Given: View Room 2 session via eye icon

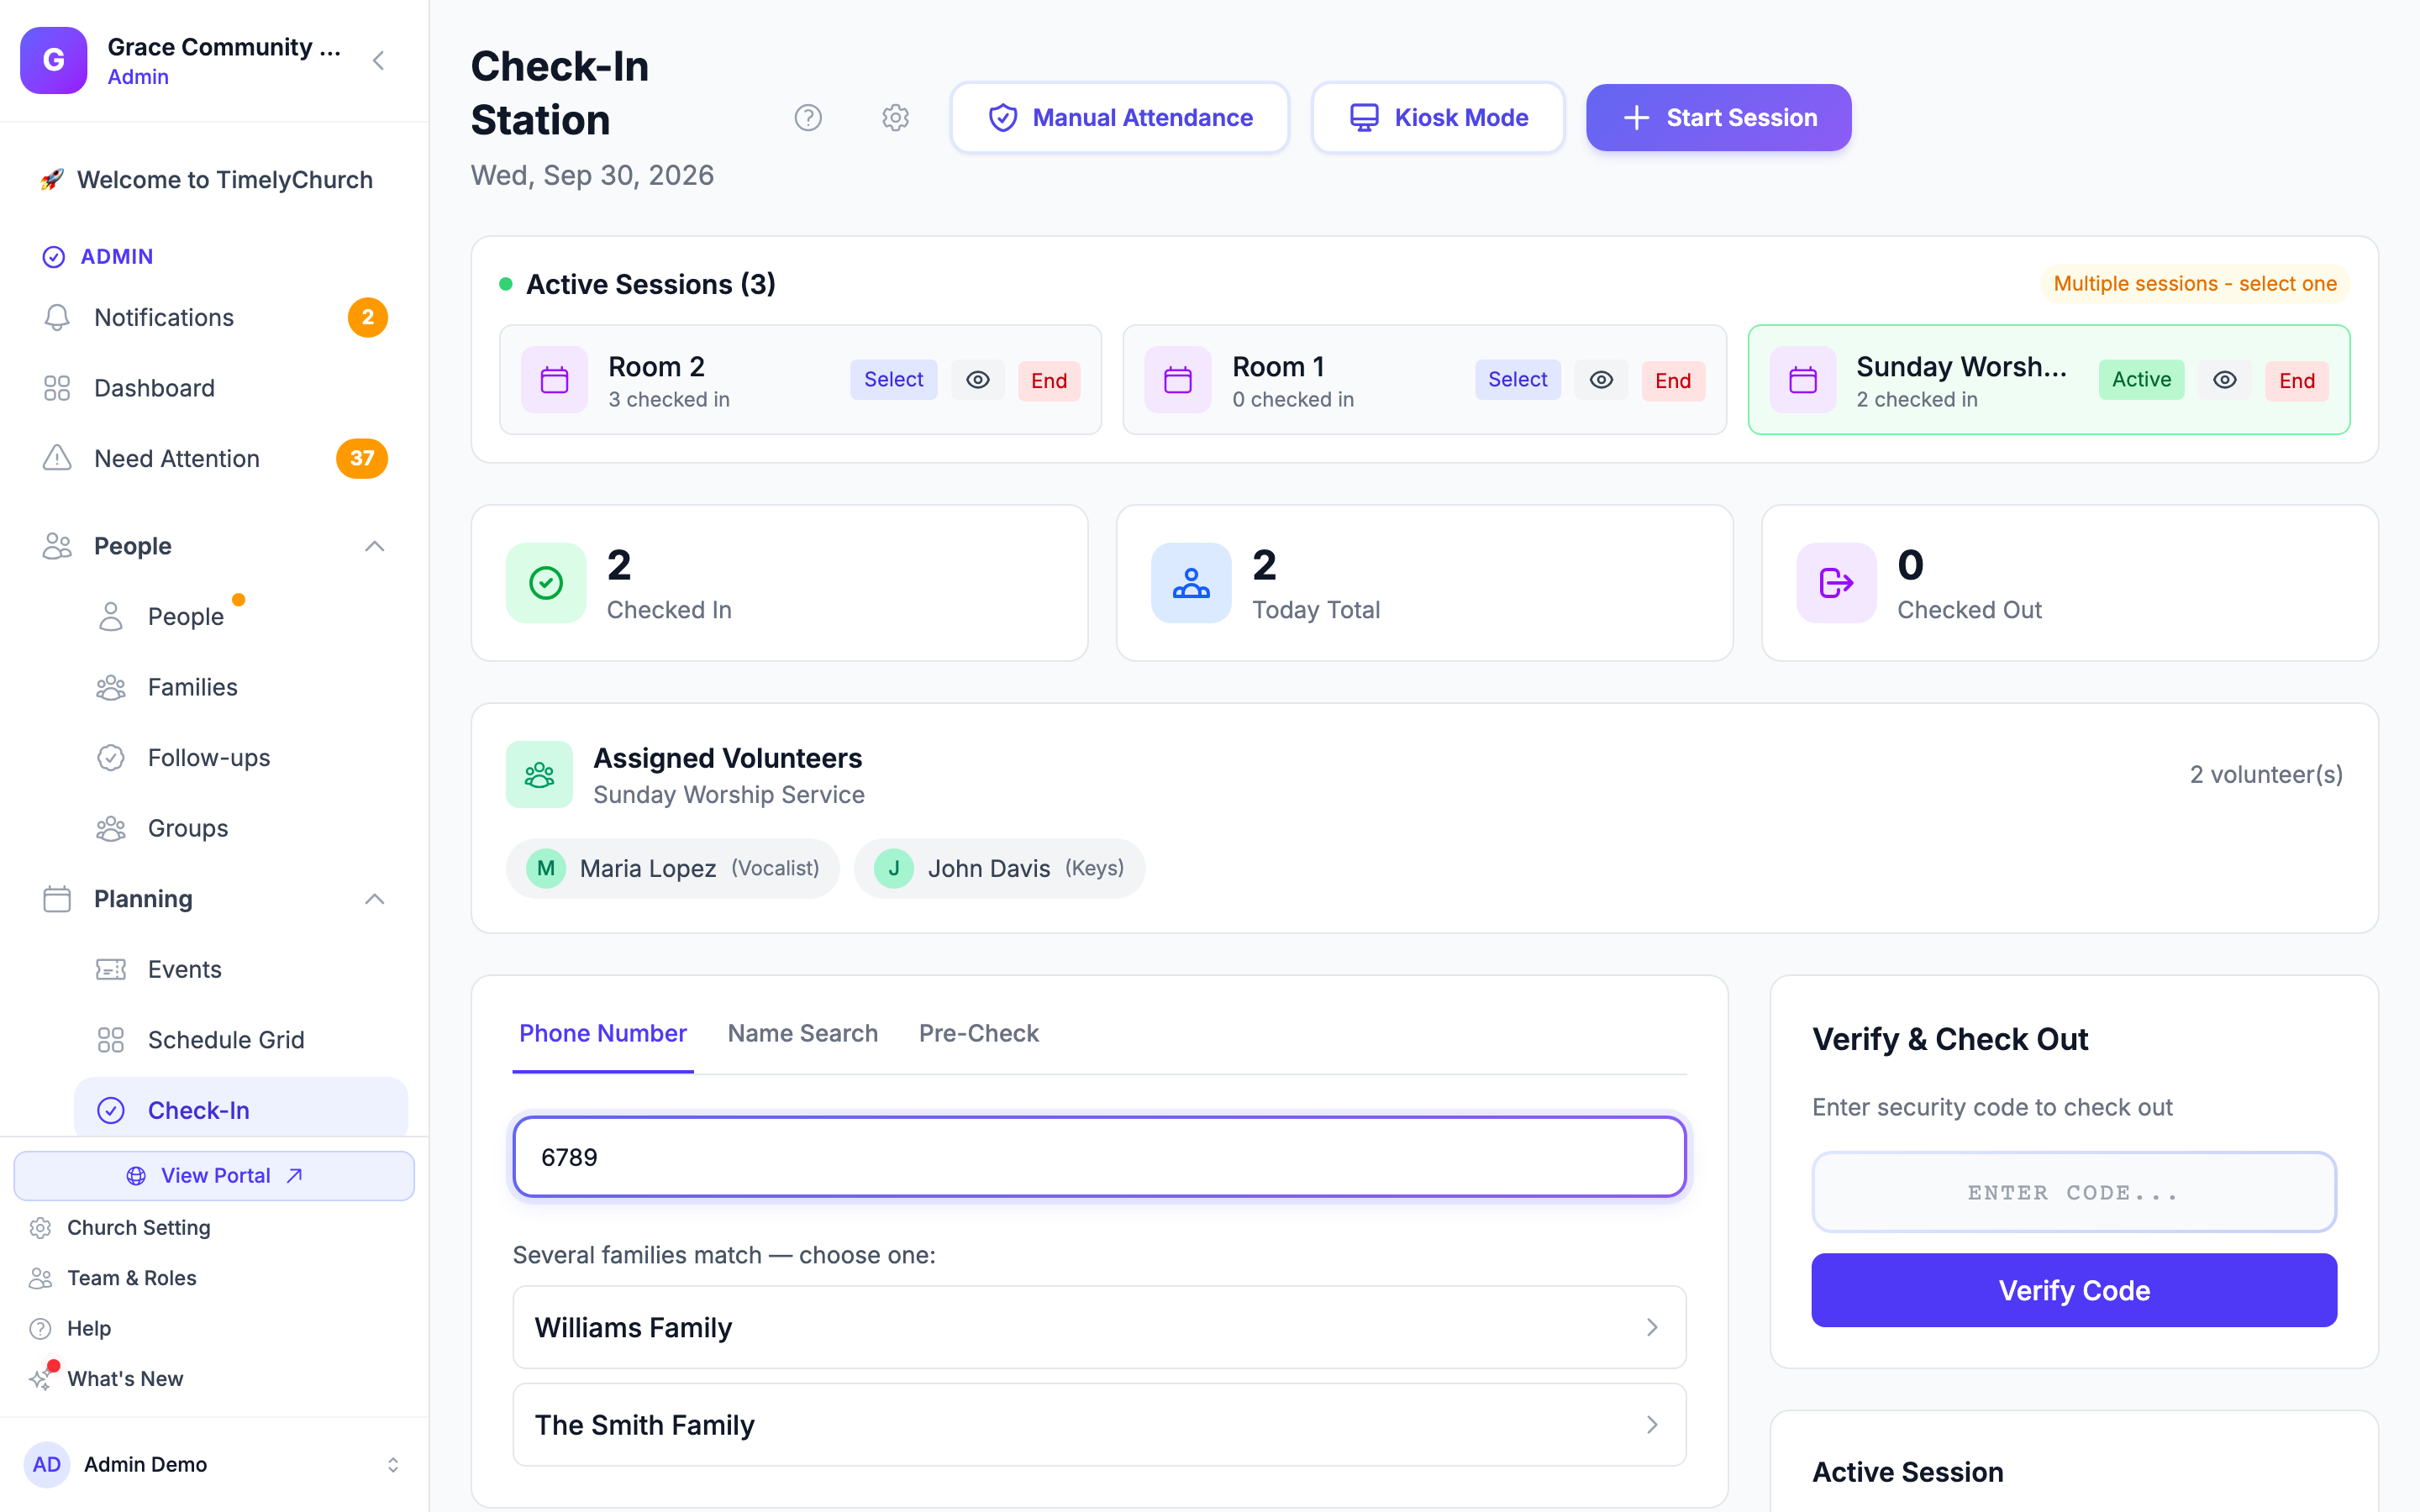Looking at the screenshot, I should tap(977, 380).
